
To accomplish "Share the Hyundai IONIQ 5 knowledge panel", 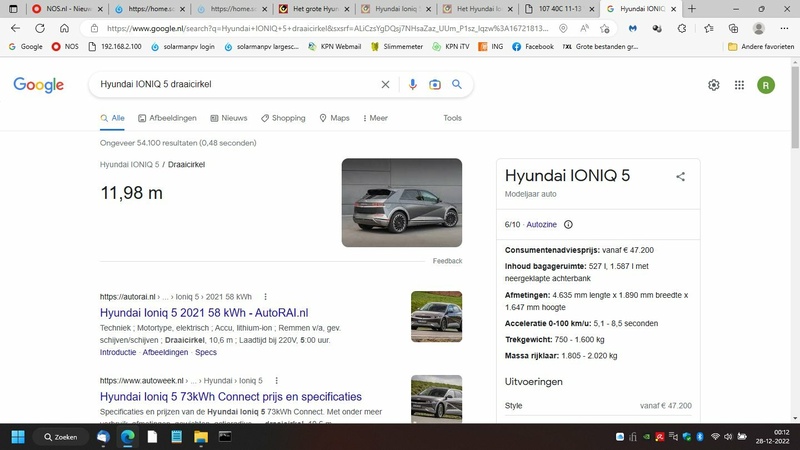I will [681, 177].
